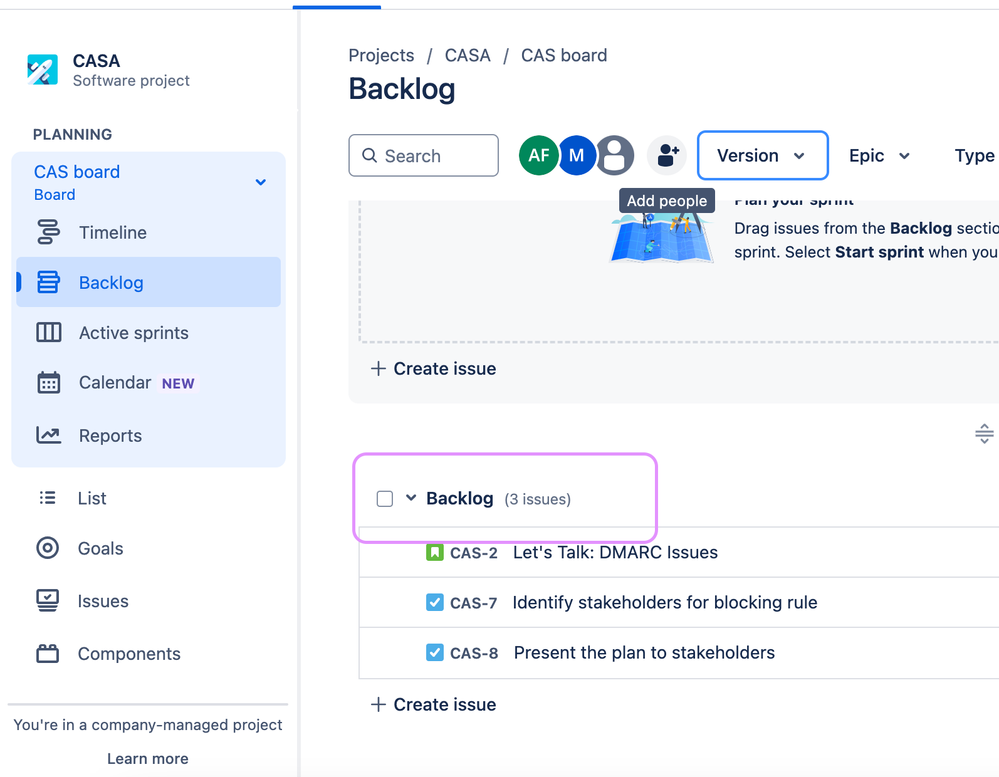Go to CAS board breadcrumb link
Screen dimensions: 999x777
[564, 55]
